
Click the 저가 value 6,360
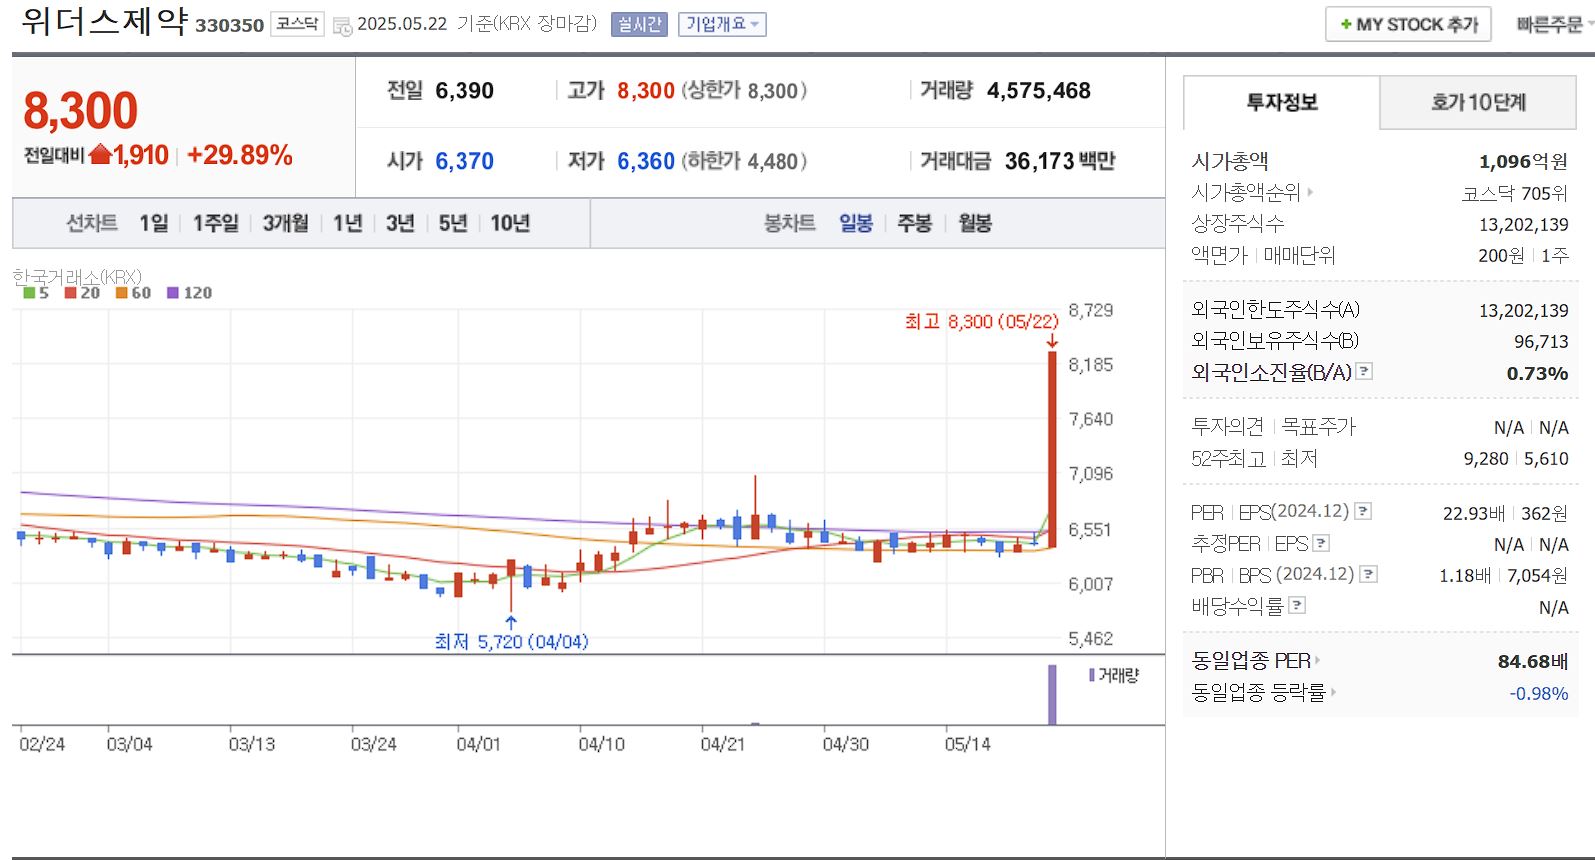[x=646, y=161]
